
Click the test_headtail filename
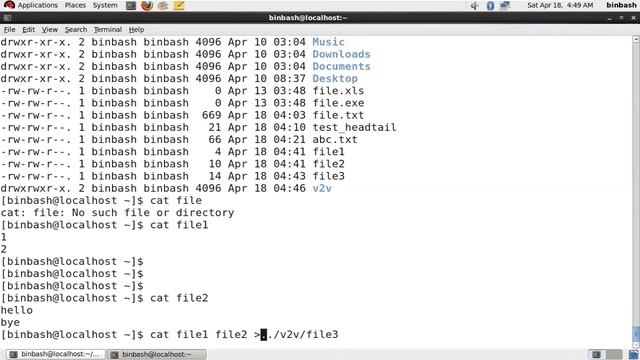click(354, 127)
